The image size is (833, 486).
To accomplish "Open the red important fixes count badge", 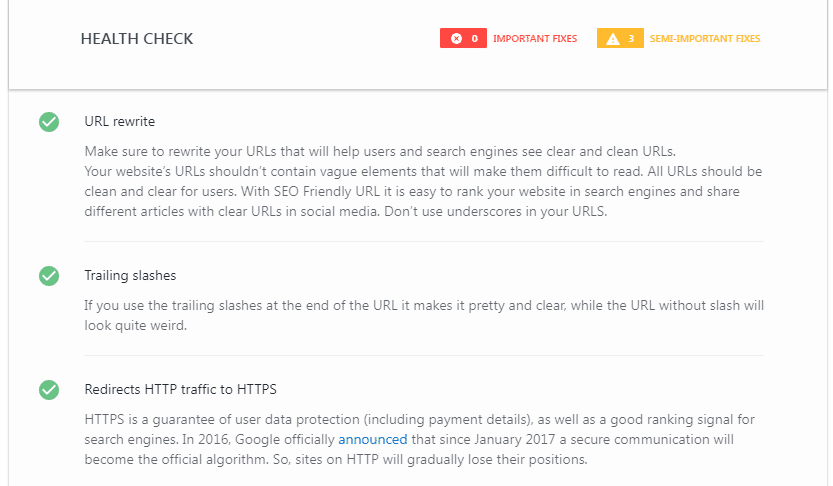I will (x=463, y=38).
